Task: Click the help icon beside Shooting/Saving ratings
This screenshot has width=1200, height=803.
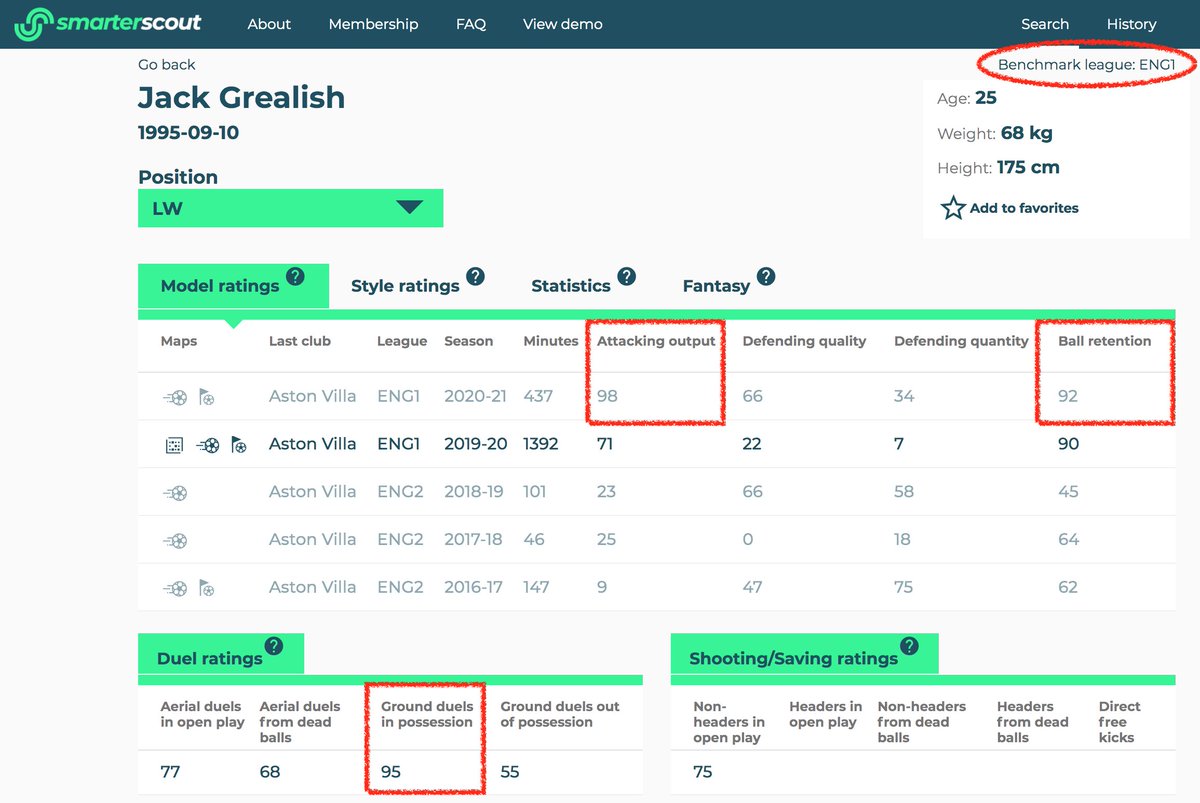Action: point(909,646)
